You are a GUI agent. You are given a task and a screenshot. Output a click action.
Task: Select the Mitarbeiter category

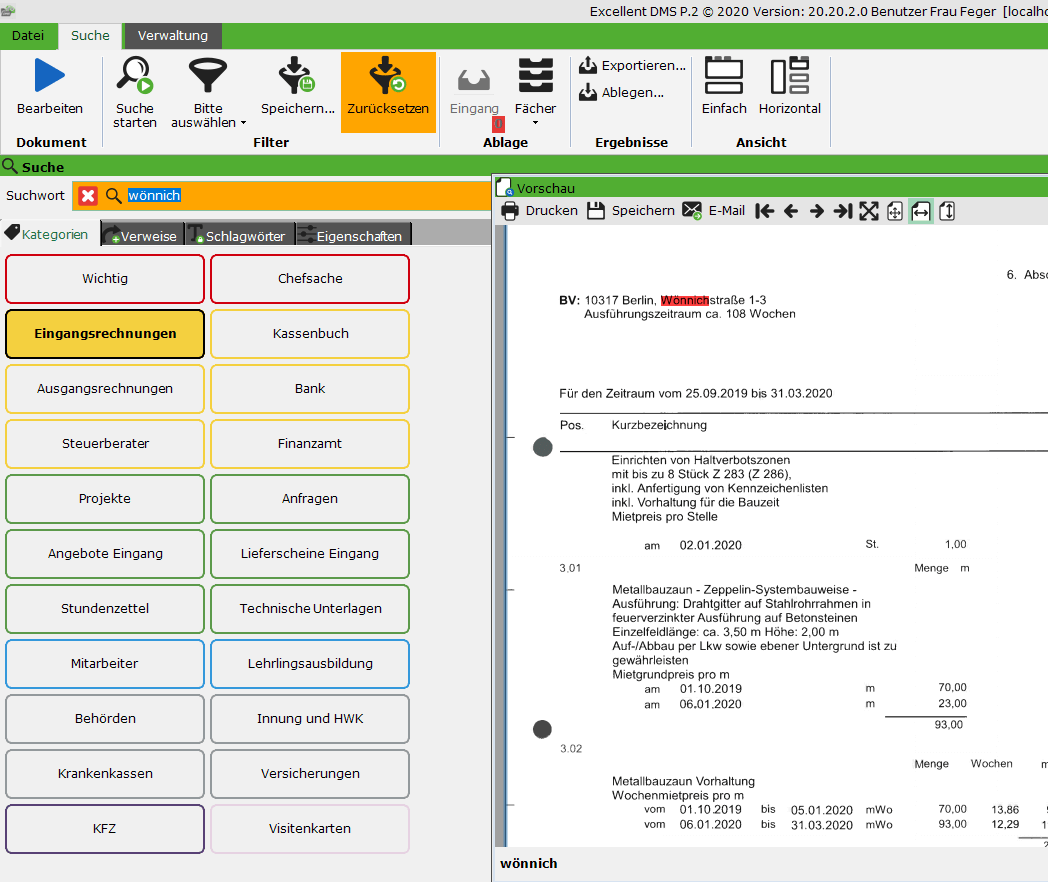pos(105,664)
